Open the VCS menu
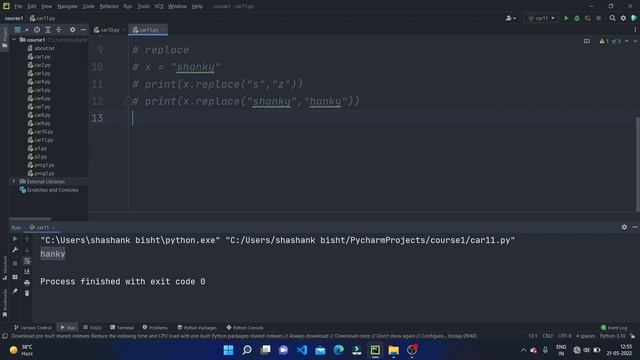 pyautogui.click(x=159, y=7)
